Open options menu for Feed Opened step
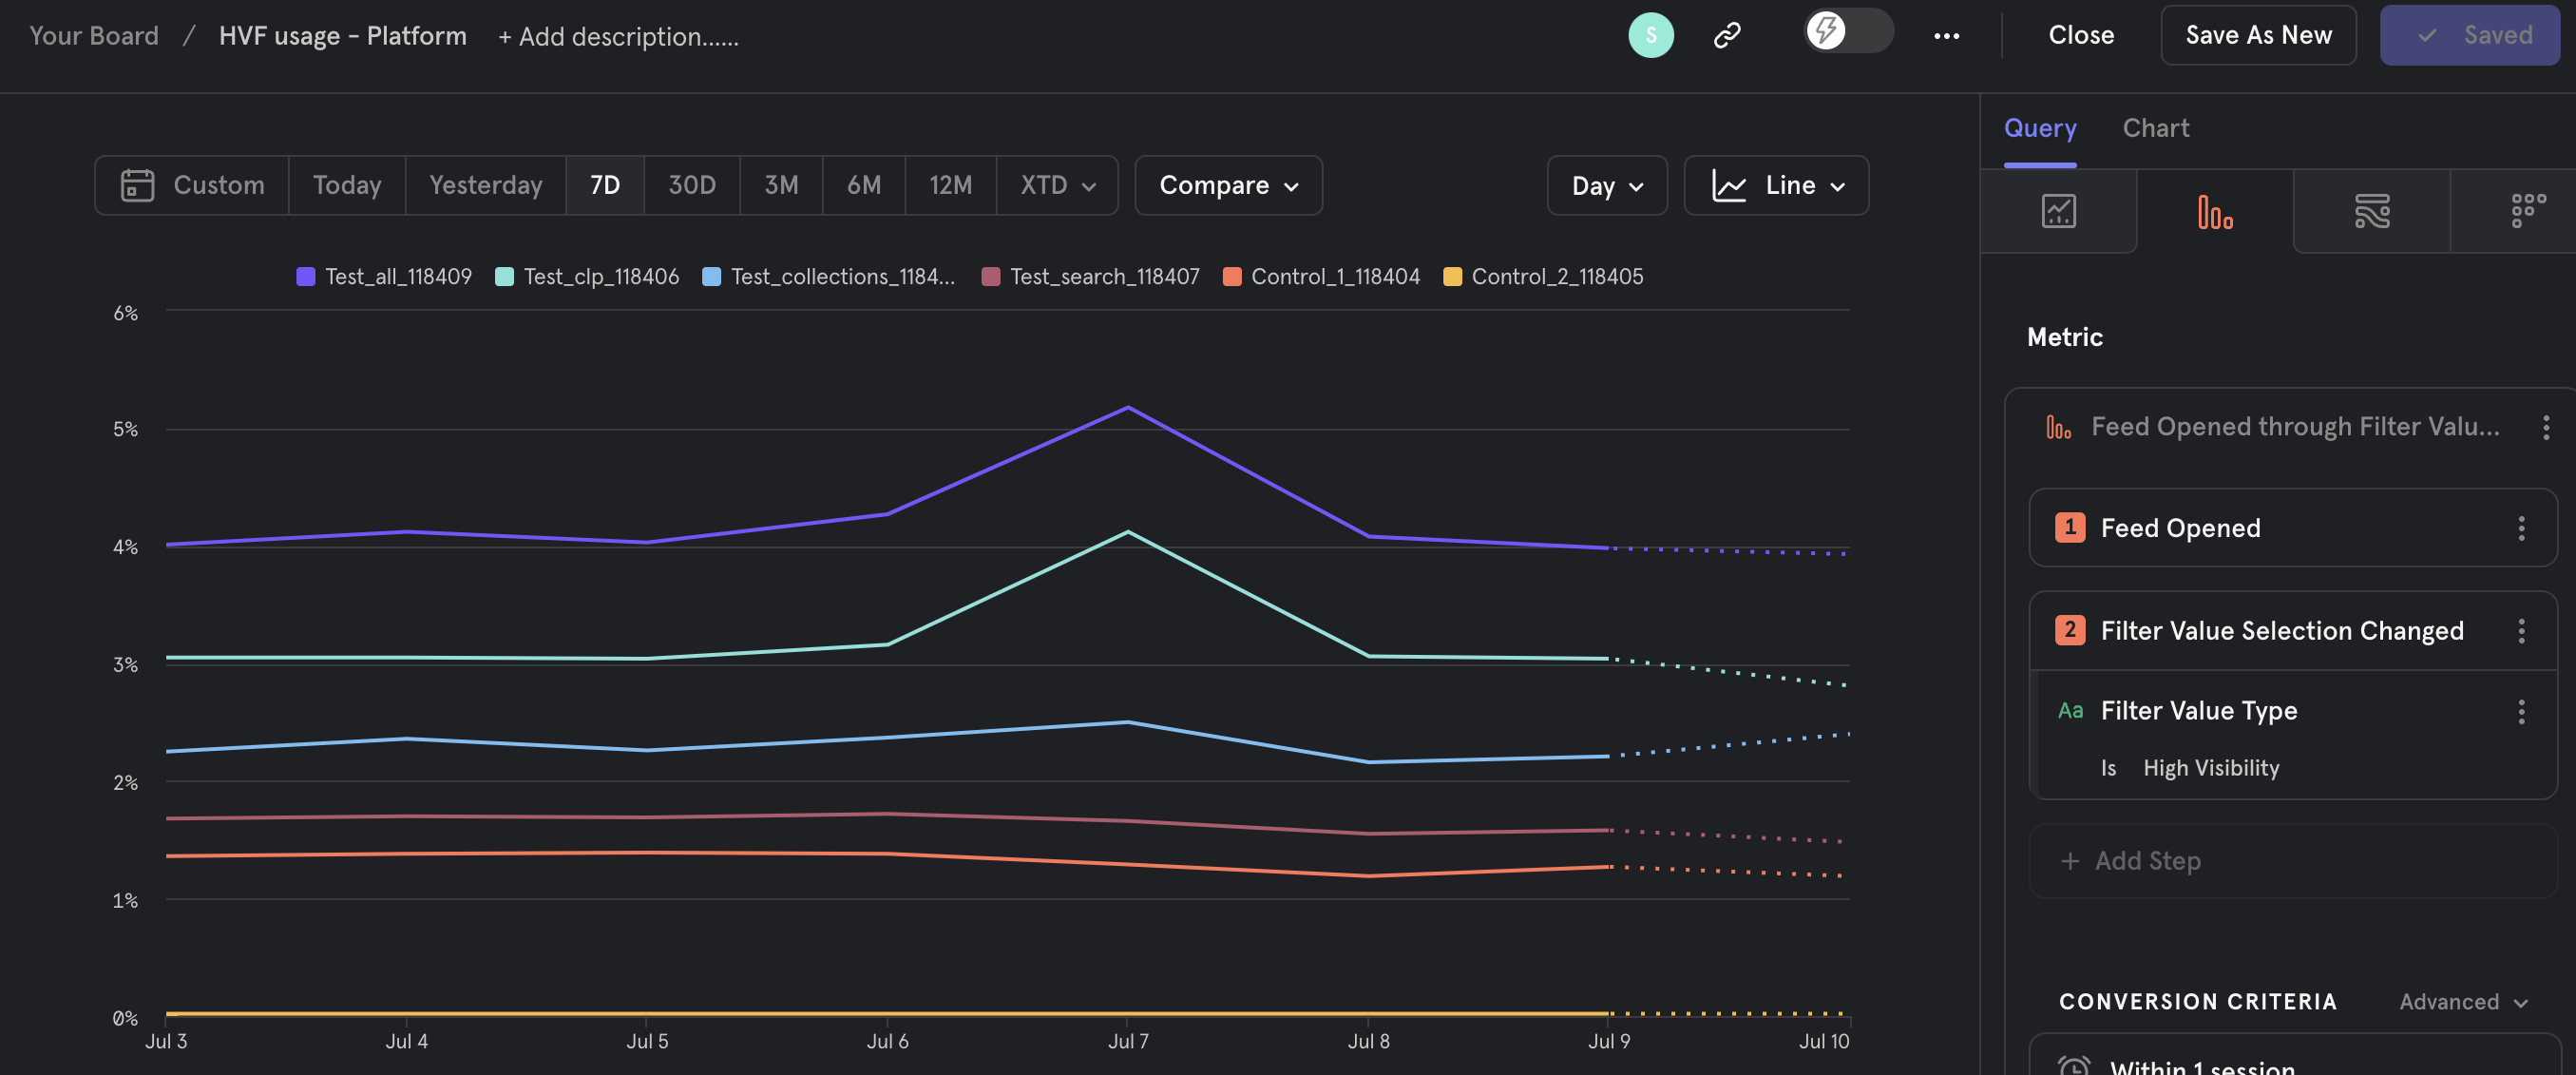 (2523, 528)
